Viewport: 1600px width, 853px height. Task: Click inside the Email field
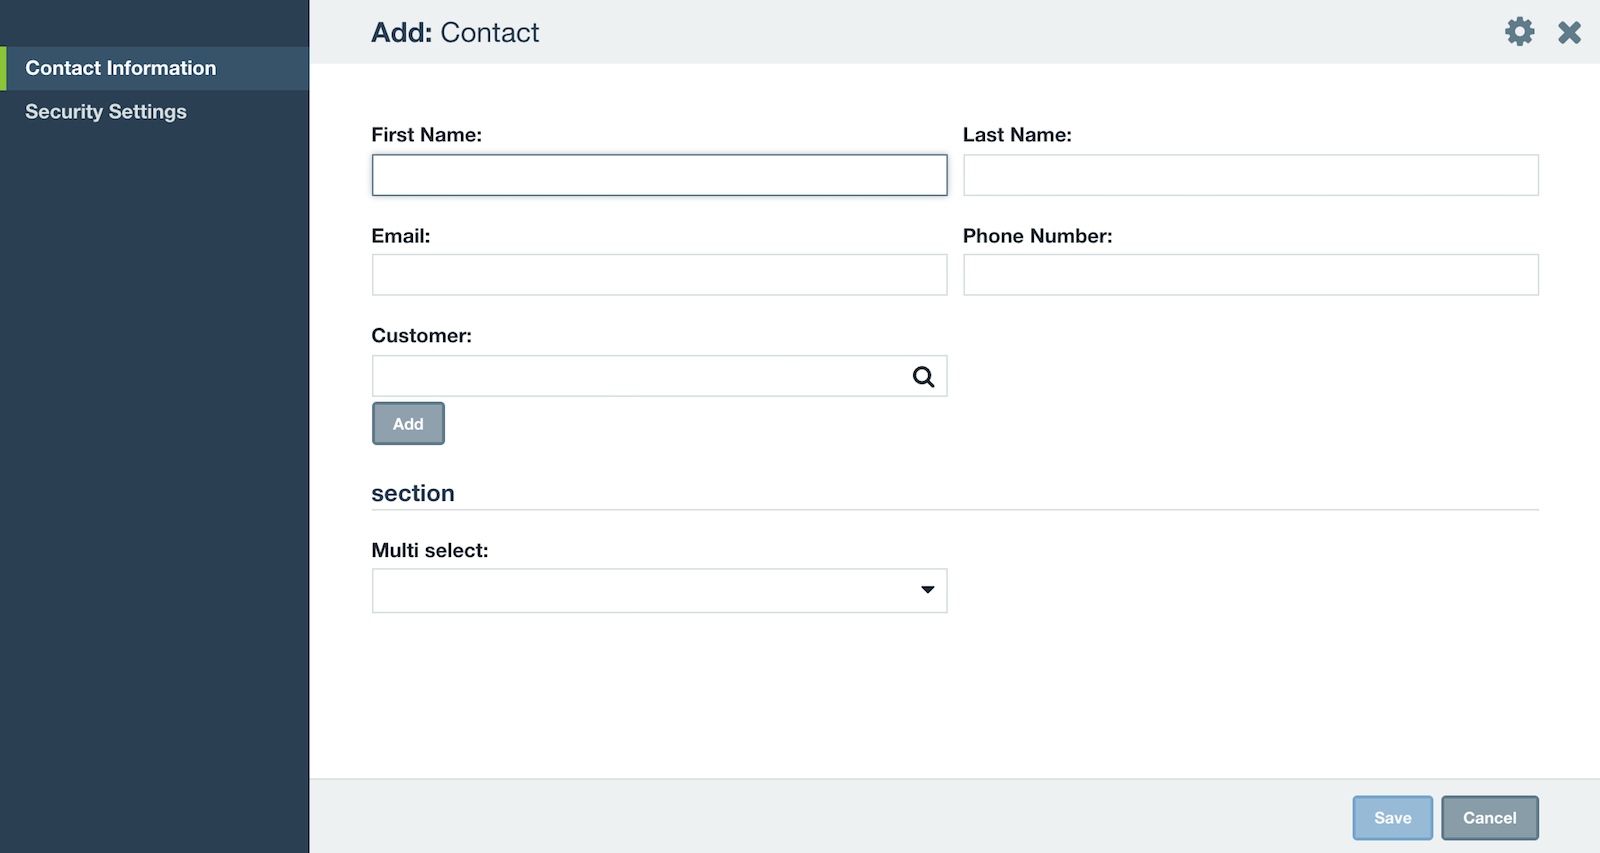[x=659, y=274]
